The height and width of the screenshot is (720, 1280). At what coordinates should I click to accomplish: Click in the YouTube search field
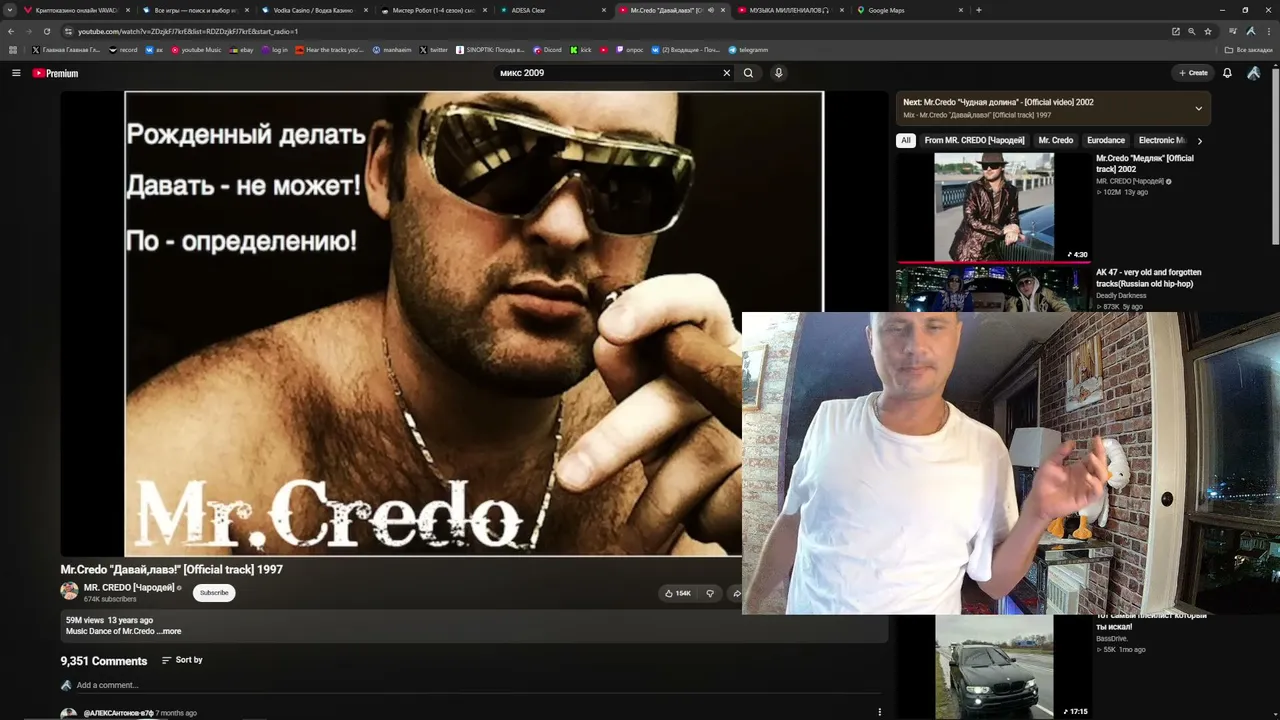pyautogui.click(x=608, y=73)
